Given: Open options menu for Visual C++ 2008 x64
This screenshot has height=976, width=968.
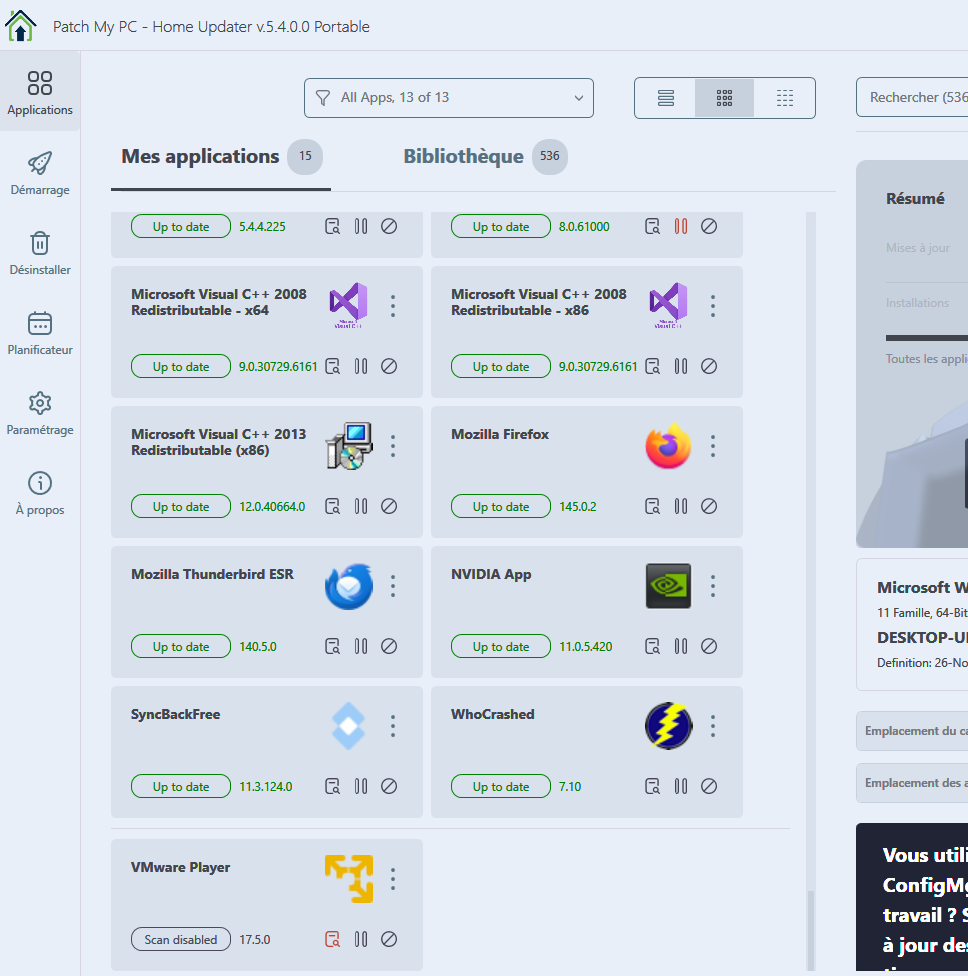Looking at the screenshot, I should click(393, 306).
